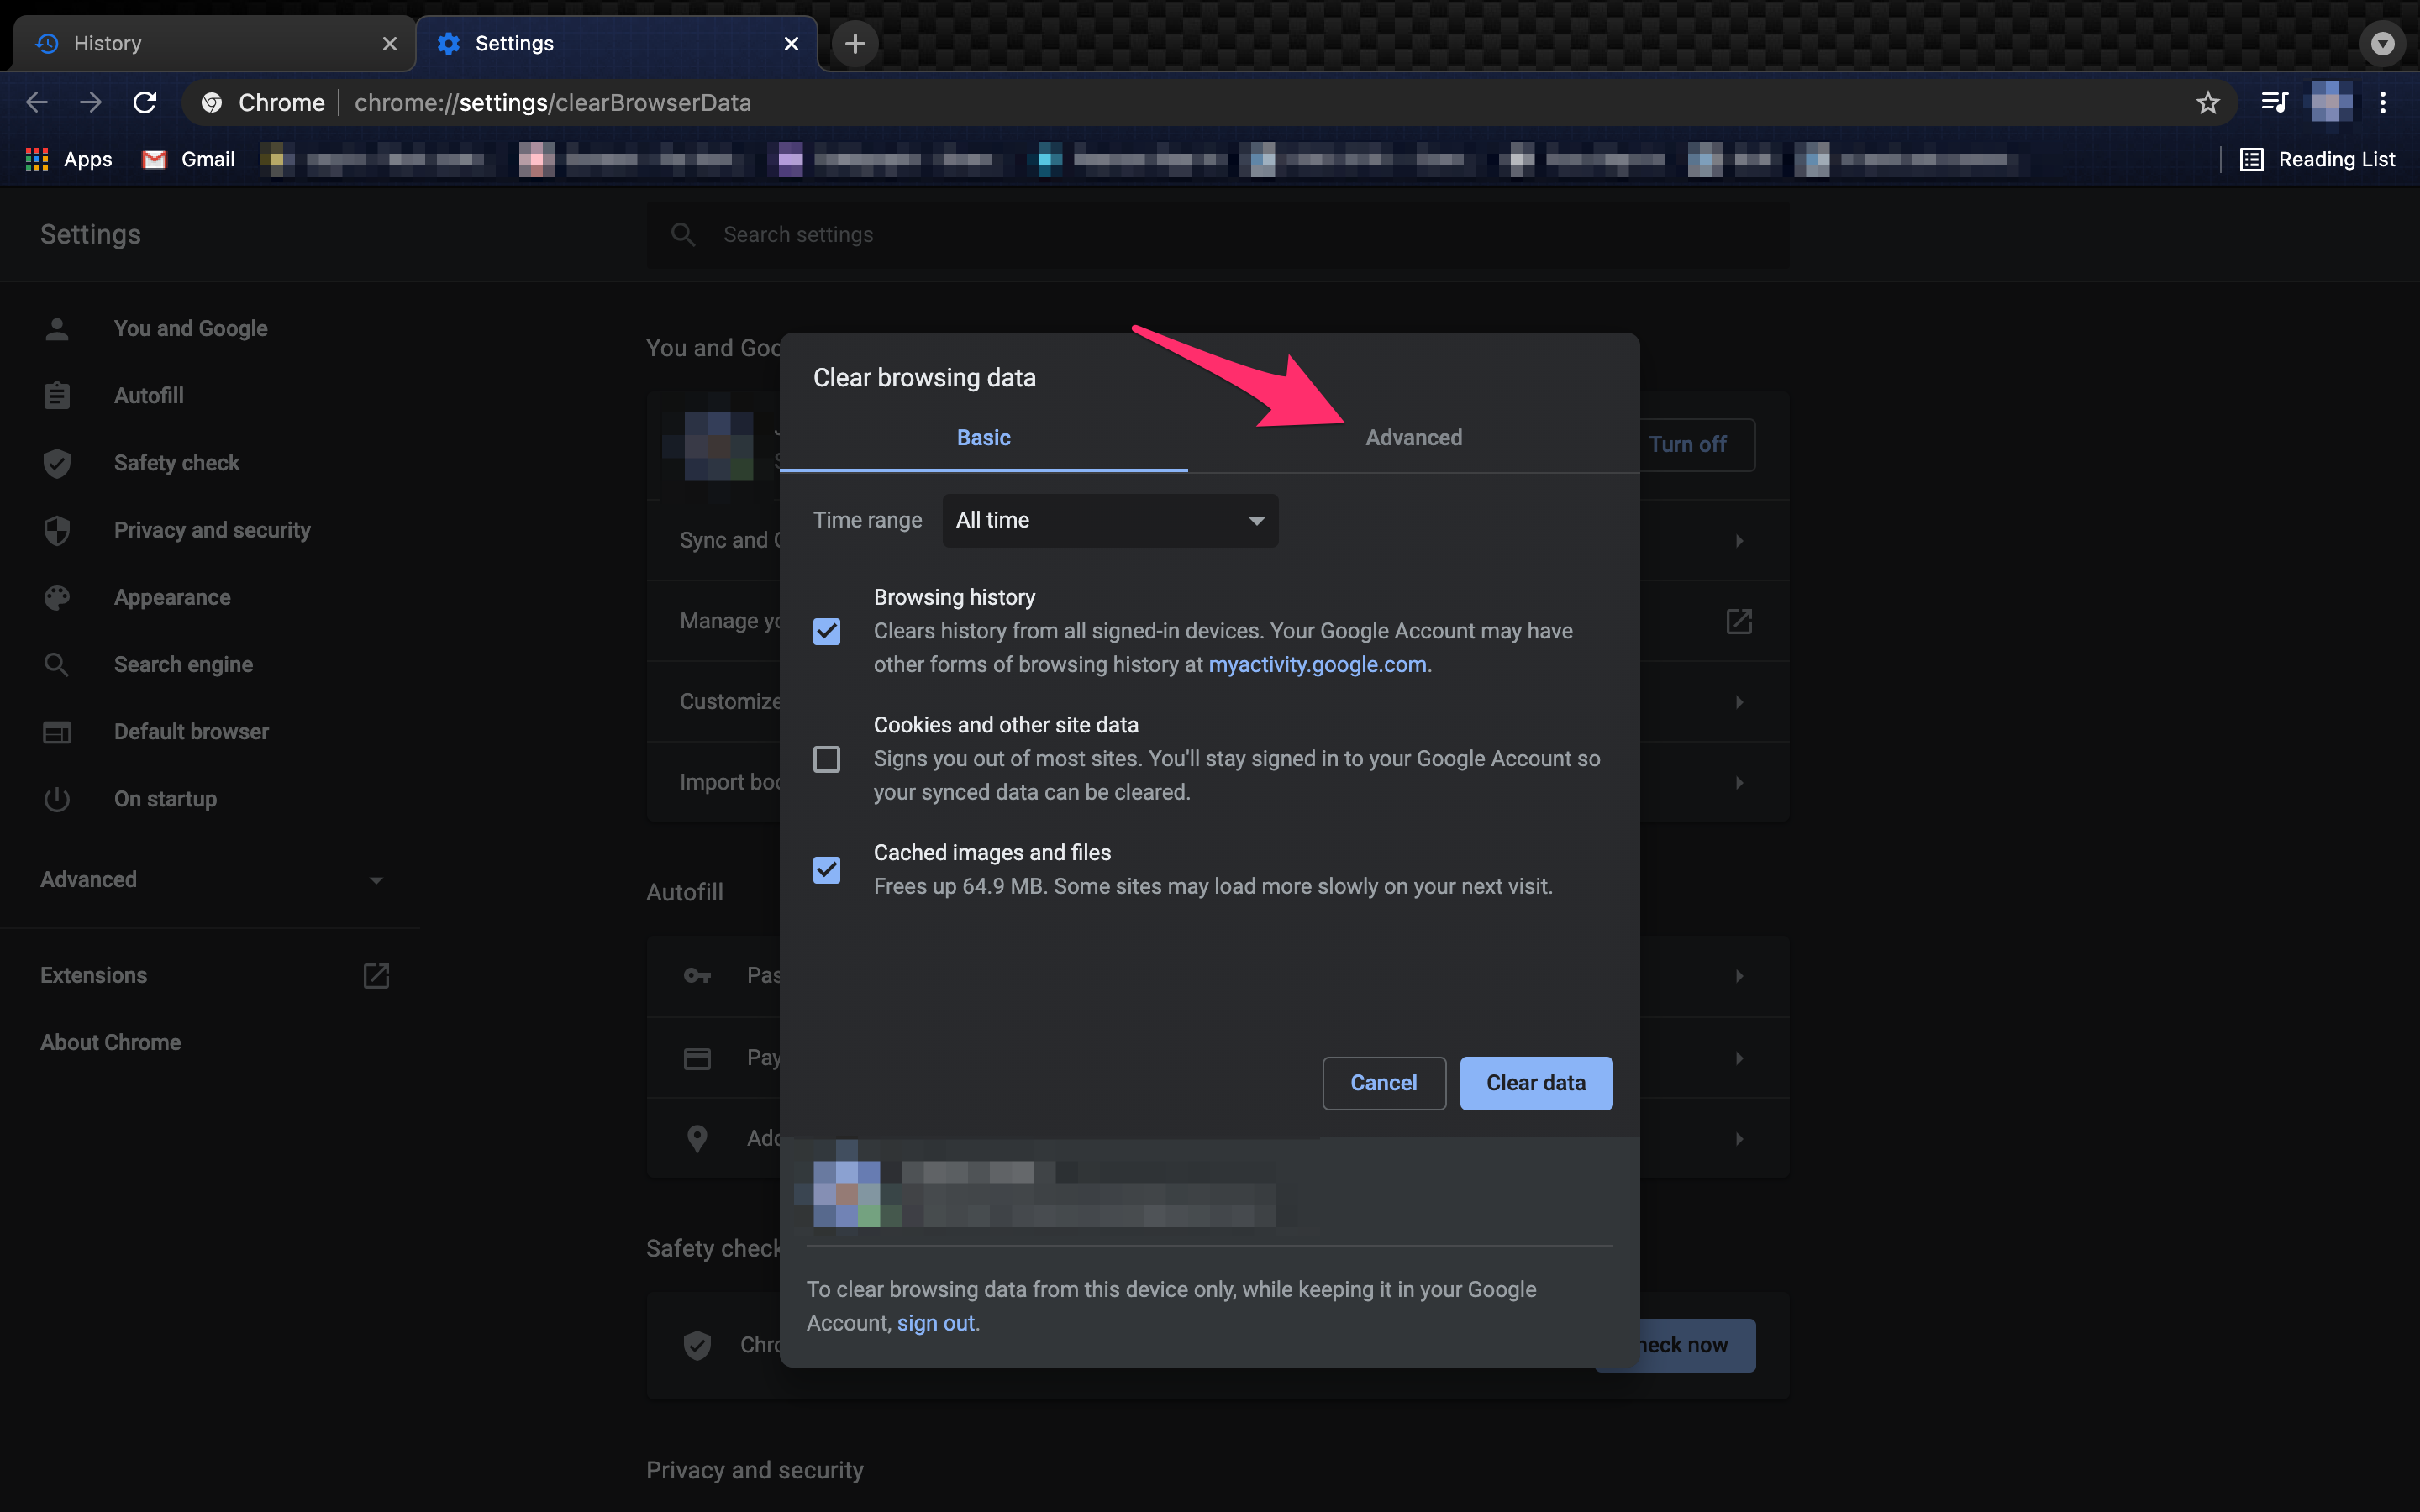Toggle the Cookies and other site data checkbox
This screenshot has height=1512, width=2420.
[x=829, y=758]
